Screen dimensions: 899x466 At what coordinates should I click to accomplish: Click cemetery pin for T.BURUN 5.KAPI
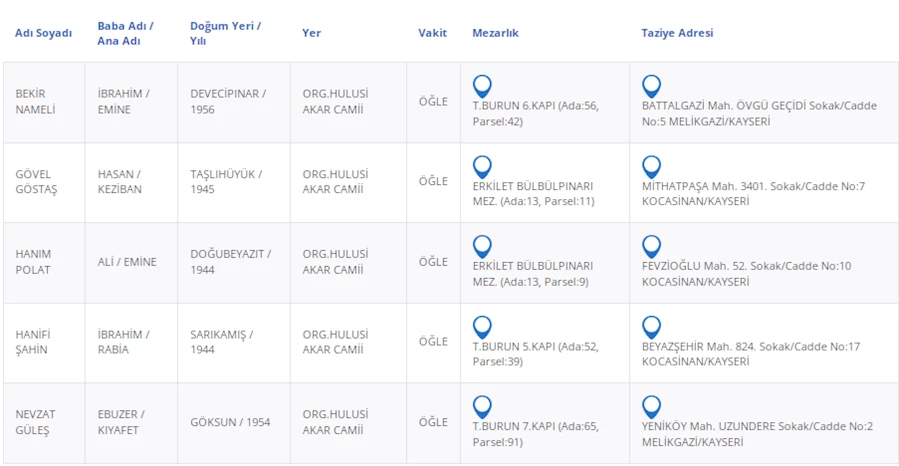[482, 326]
